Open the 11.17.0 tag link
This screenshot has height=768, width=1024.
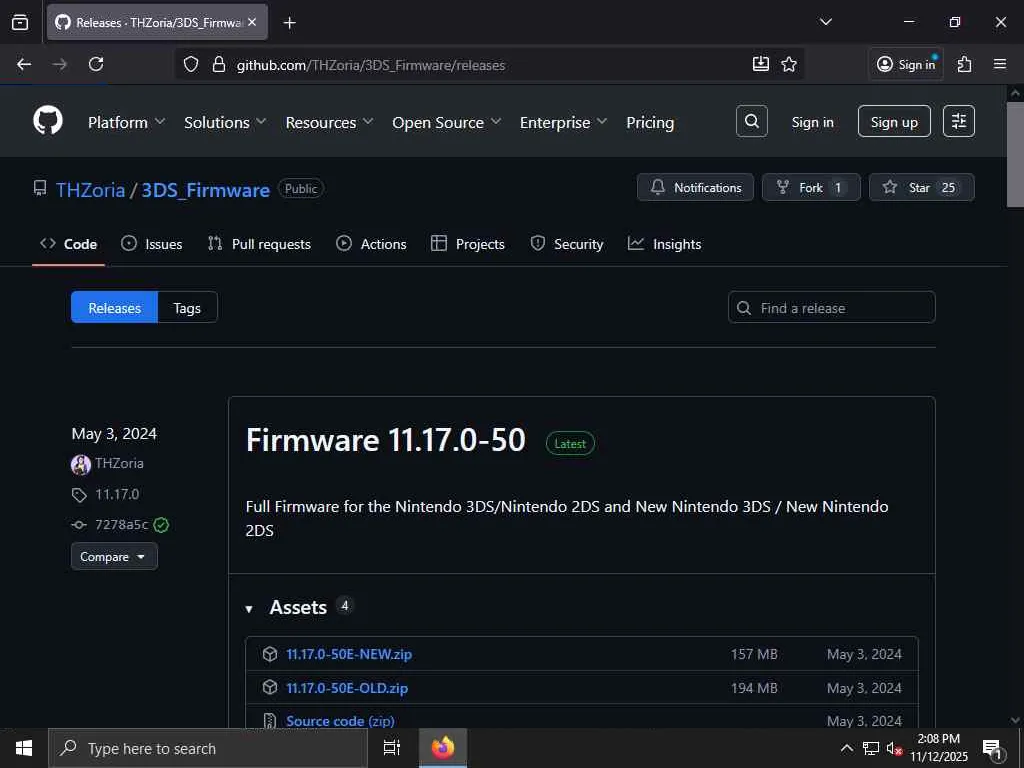coord(117,494)
